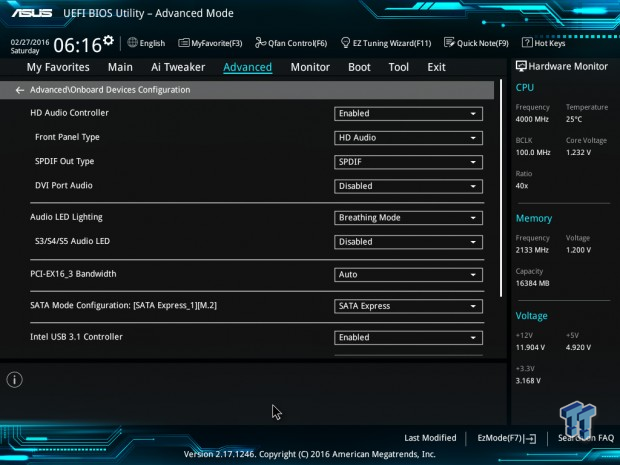This screenshot has height=465, width=620.
Task: Open the SPDIF Out Type dropdown
Action: (408, 162)
